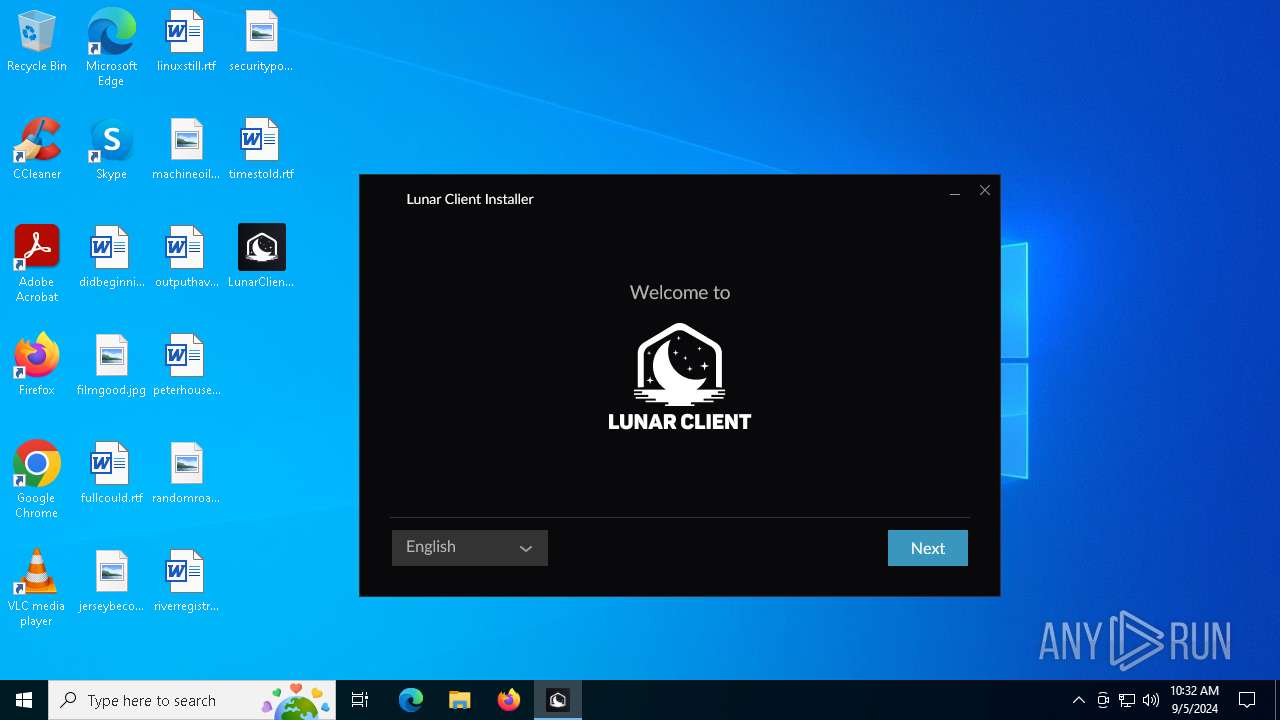Select the securitypo... image file icon
This screenshot has width=1280, height=720.
point(261,41)
